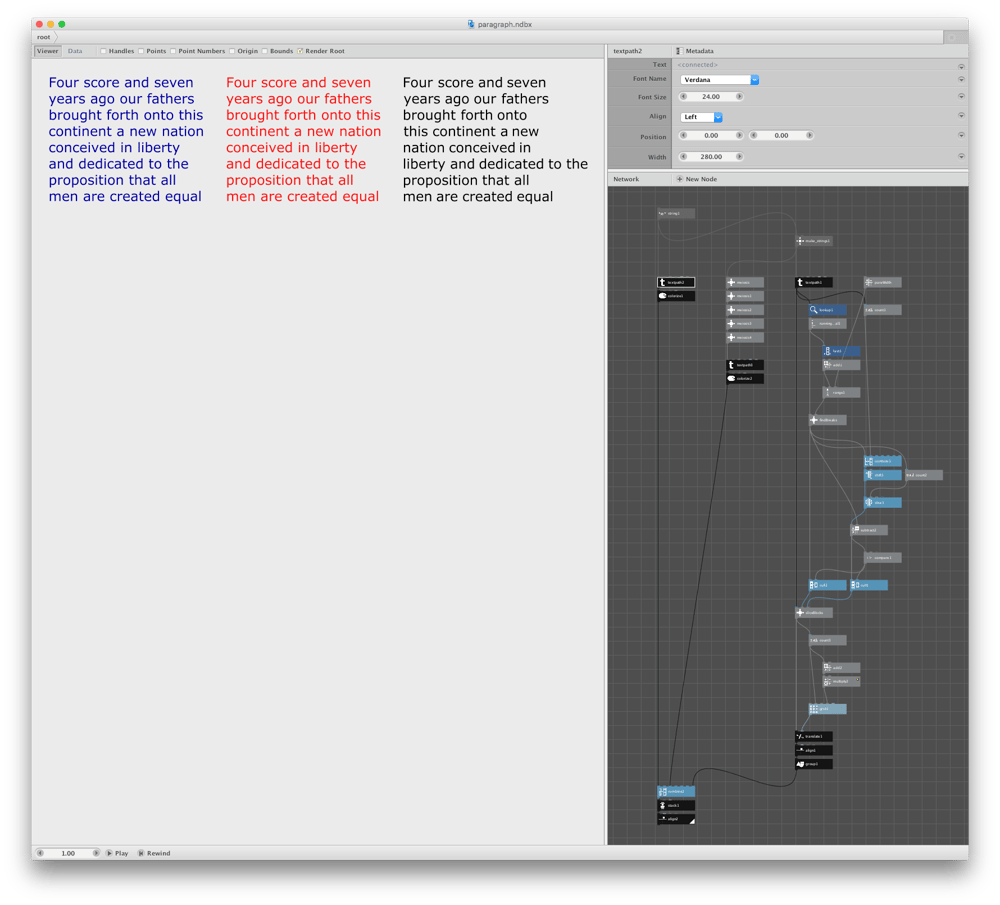Image resolution: width=1000 pixels, height=905 pixels.
Task: Select the grid1 node
Action: pos(828,709)
